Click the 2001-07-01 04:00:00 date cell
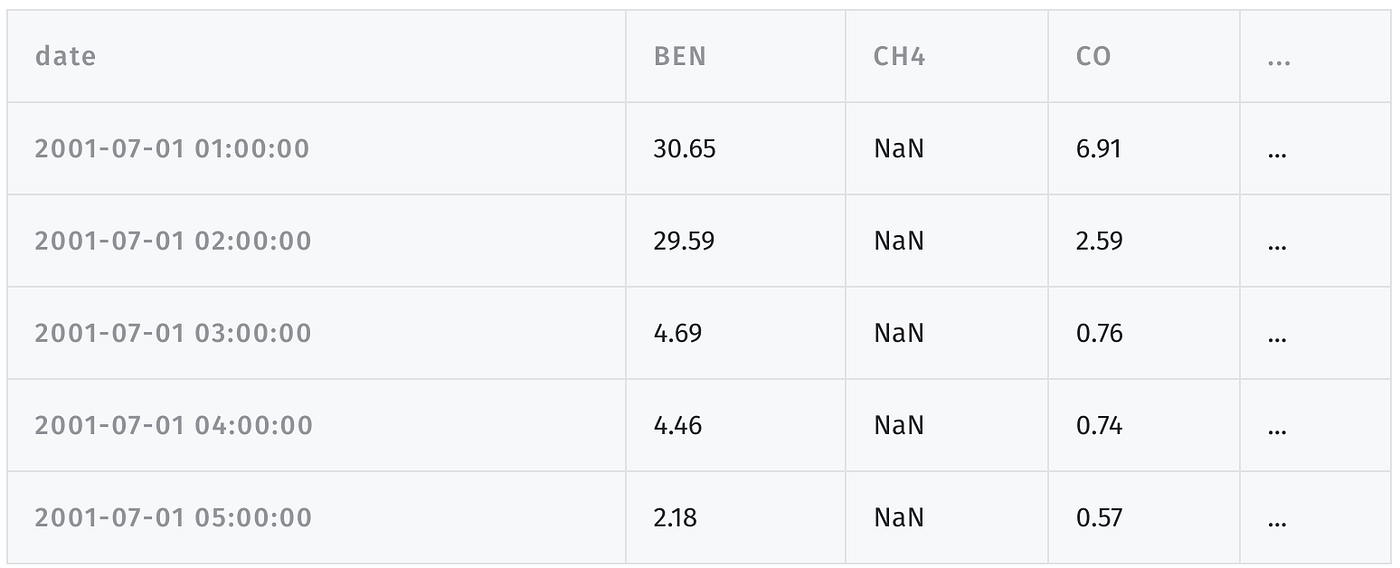 [174, 425]
